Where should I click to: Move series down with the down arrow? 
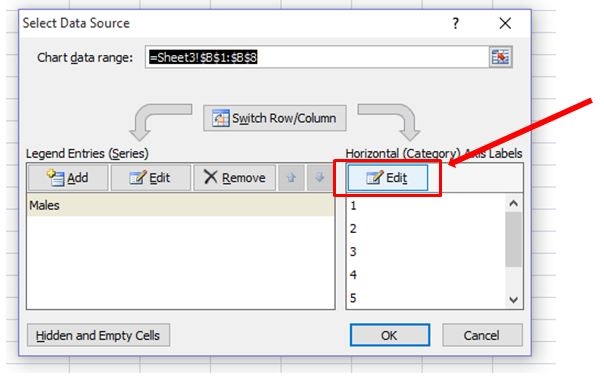pos(319,178)
